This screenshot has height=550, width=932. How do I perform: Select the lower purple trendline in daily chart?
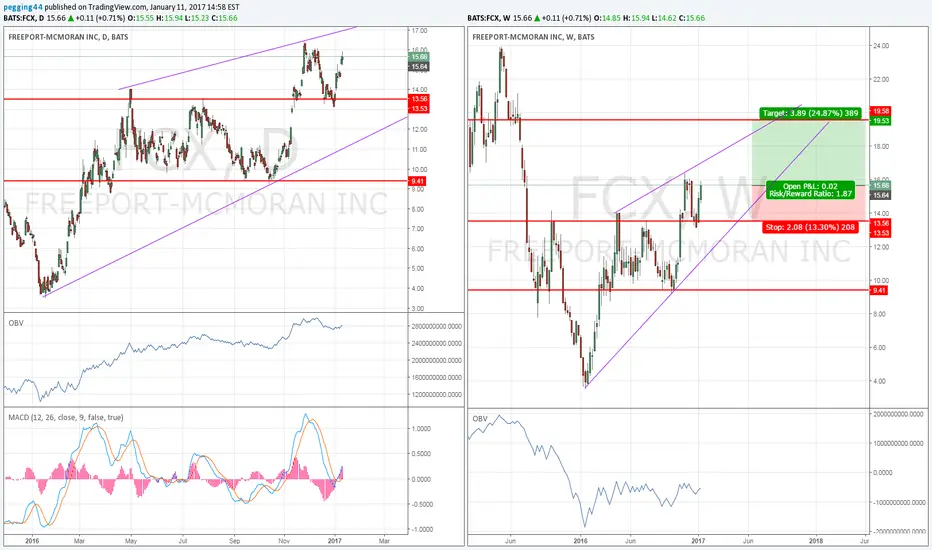pos(226,205)
